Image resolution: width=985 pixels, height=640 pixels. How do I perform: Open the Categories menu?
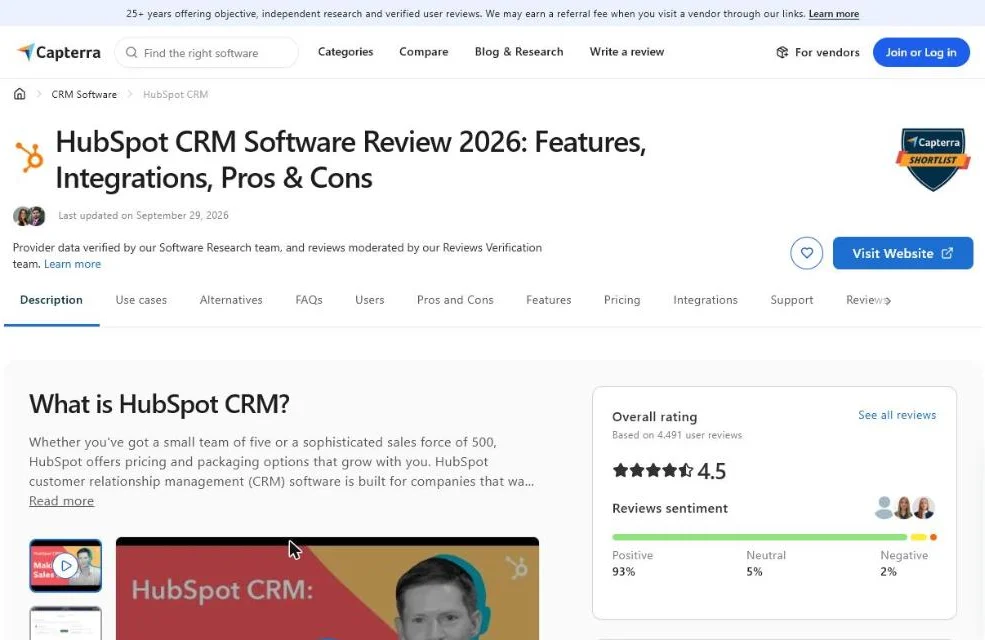pyautogui.click(x=346, y=52)
